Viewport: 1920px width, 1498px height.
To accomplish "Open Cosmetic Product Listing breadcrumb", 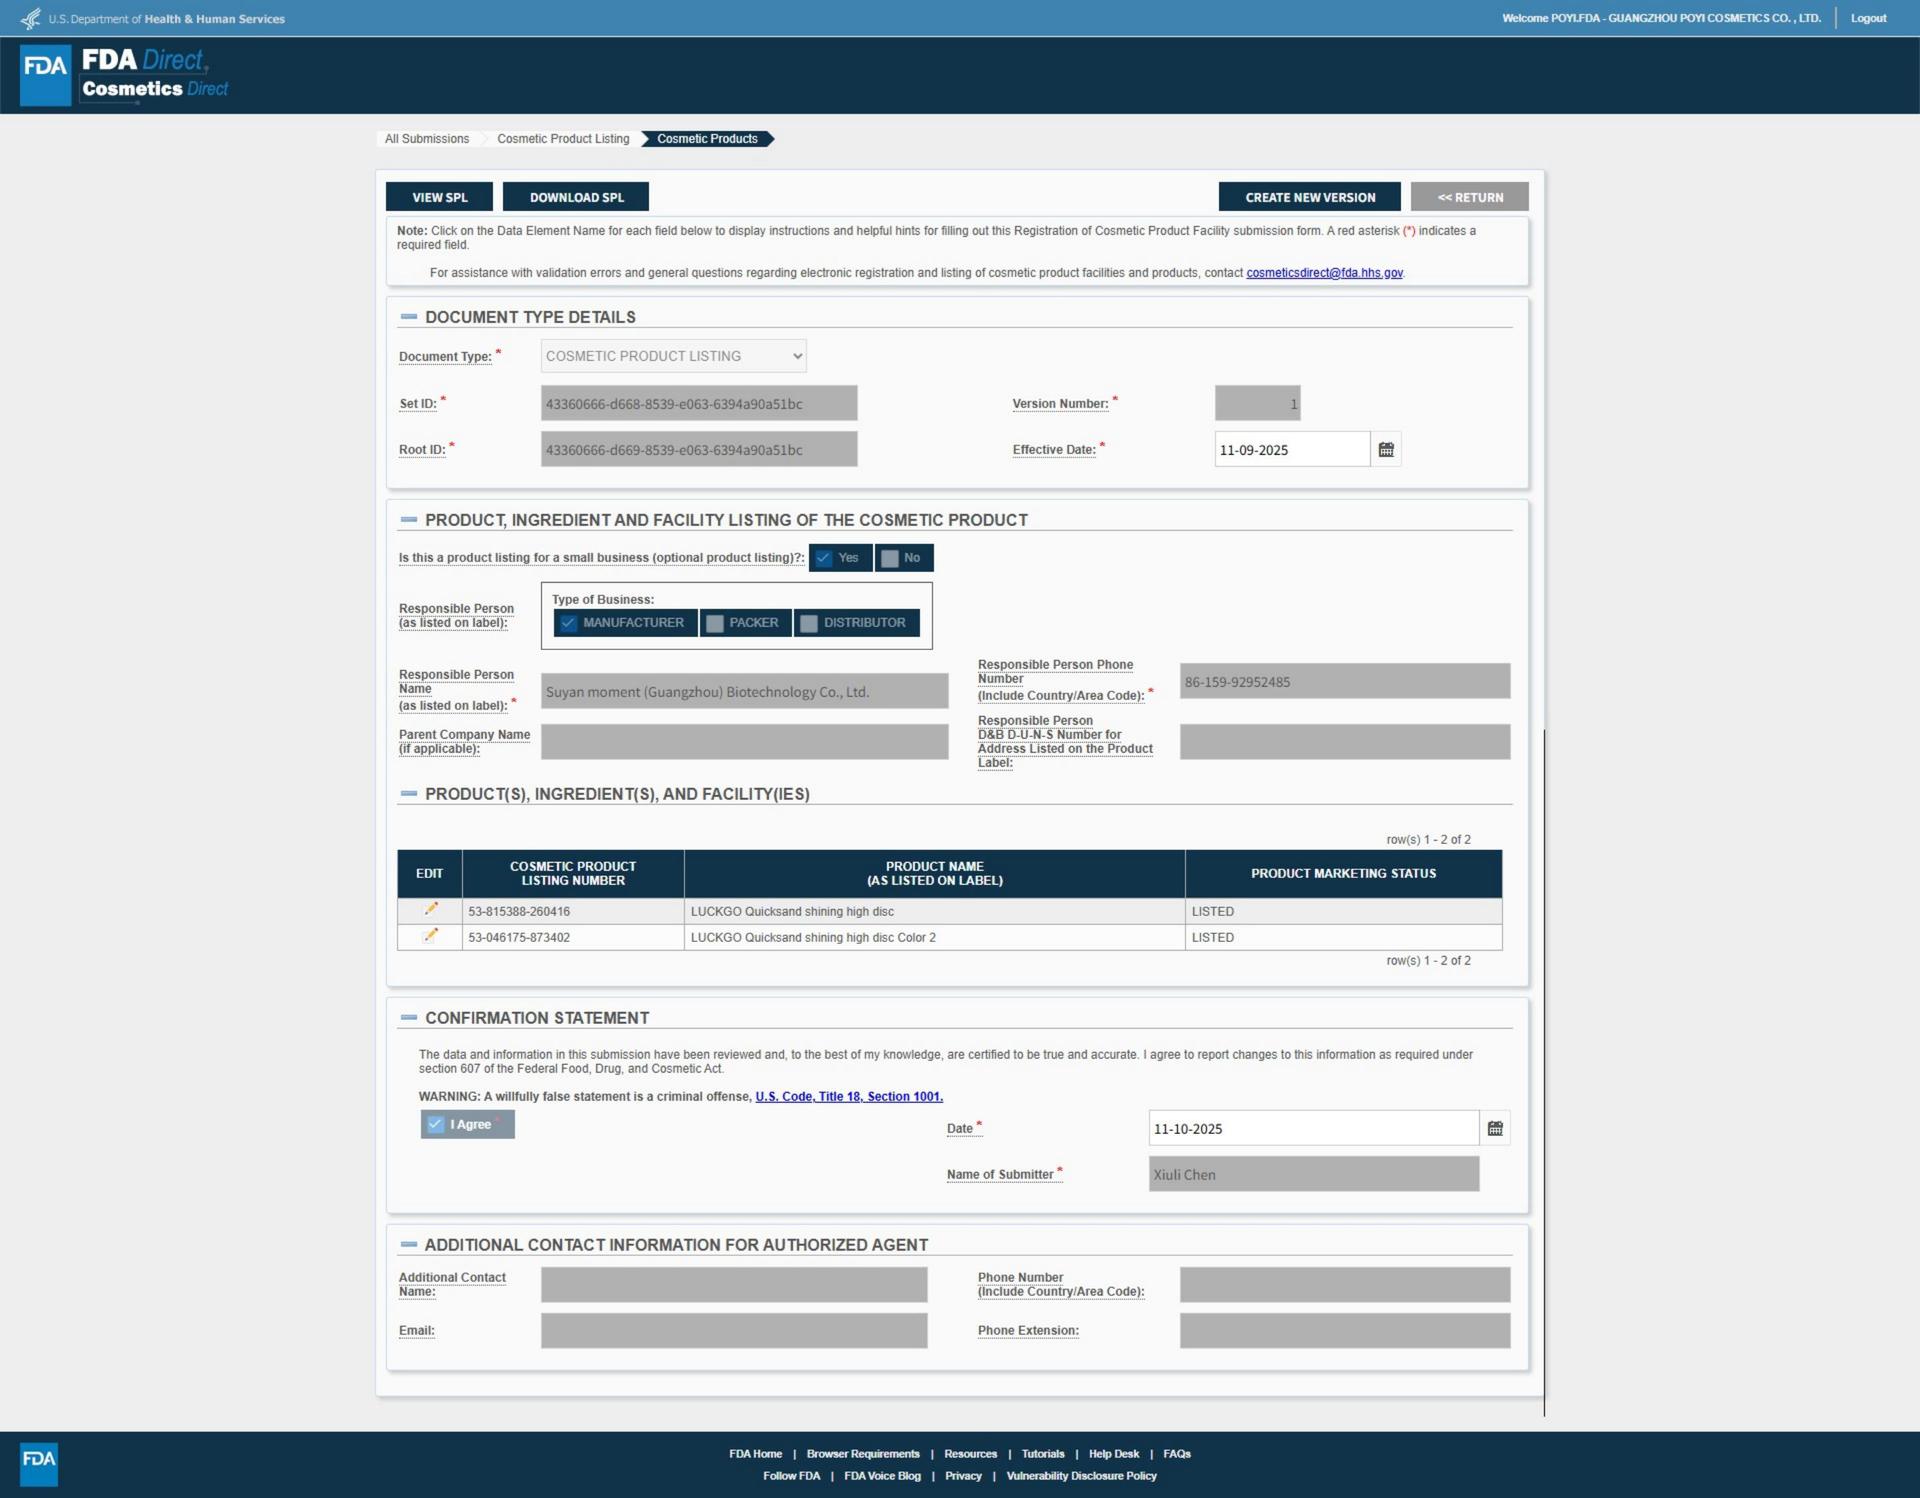I will pos(563,139).
